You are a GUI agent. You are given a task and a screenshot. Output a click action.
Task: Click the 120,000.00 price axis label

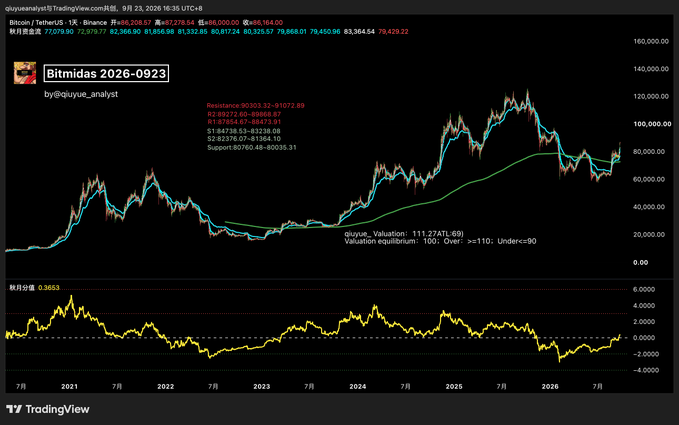651,97
